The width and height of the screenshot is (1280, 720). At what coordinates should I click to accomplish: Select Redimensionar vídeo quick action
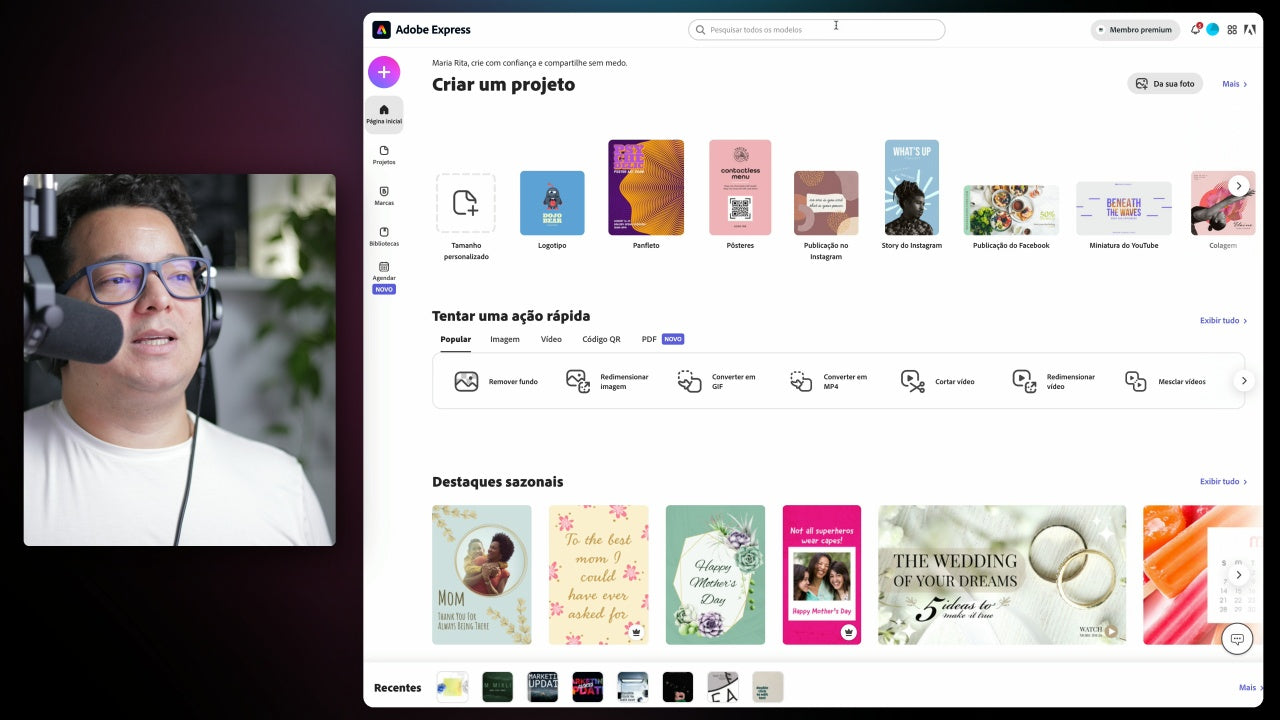tap(1054, 381)
